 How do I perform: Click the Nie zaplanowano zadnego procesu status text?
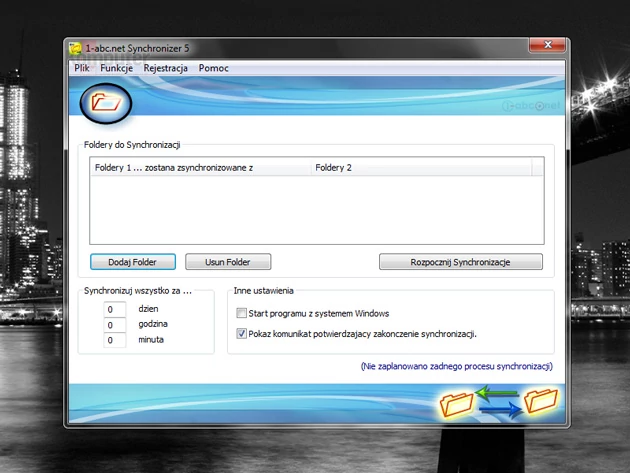(456, 366)
